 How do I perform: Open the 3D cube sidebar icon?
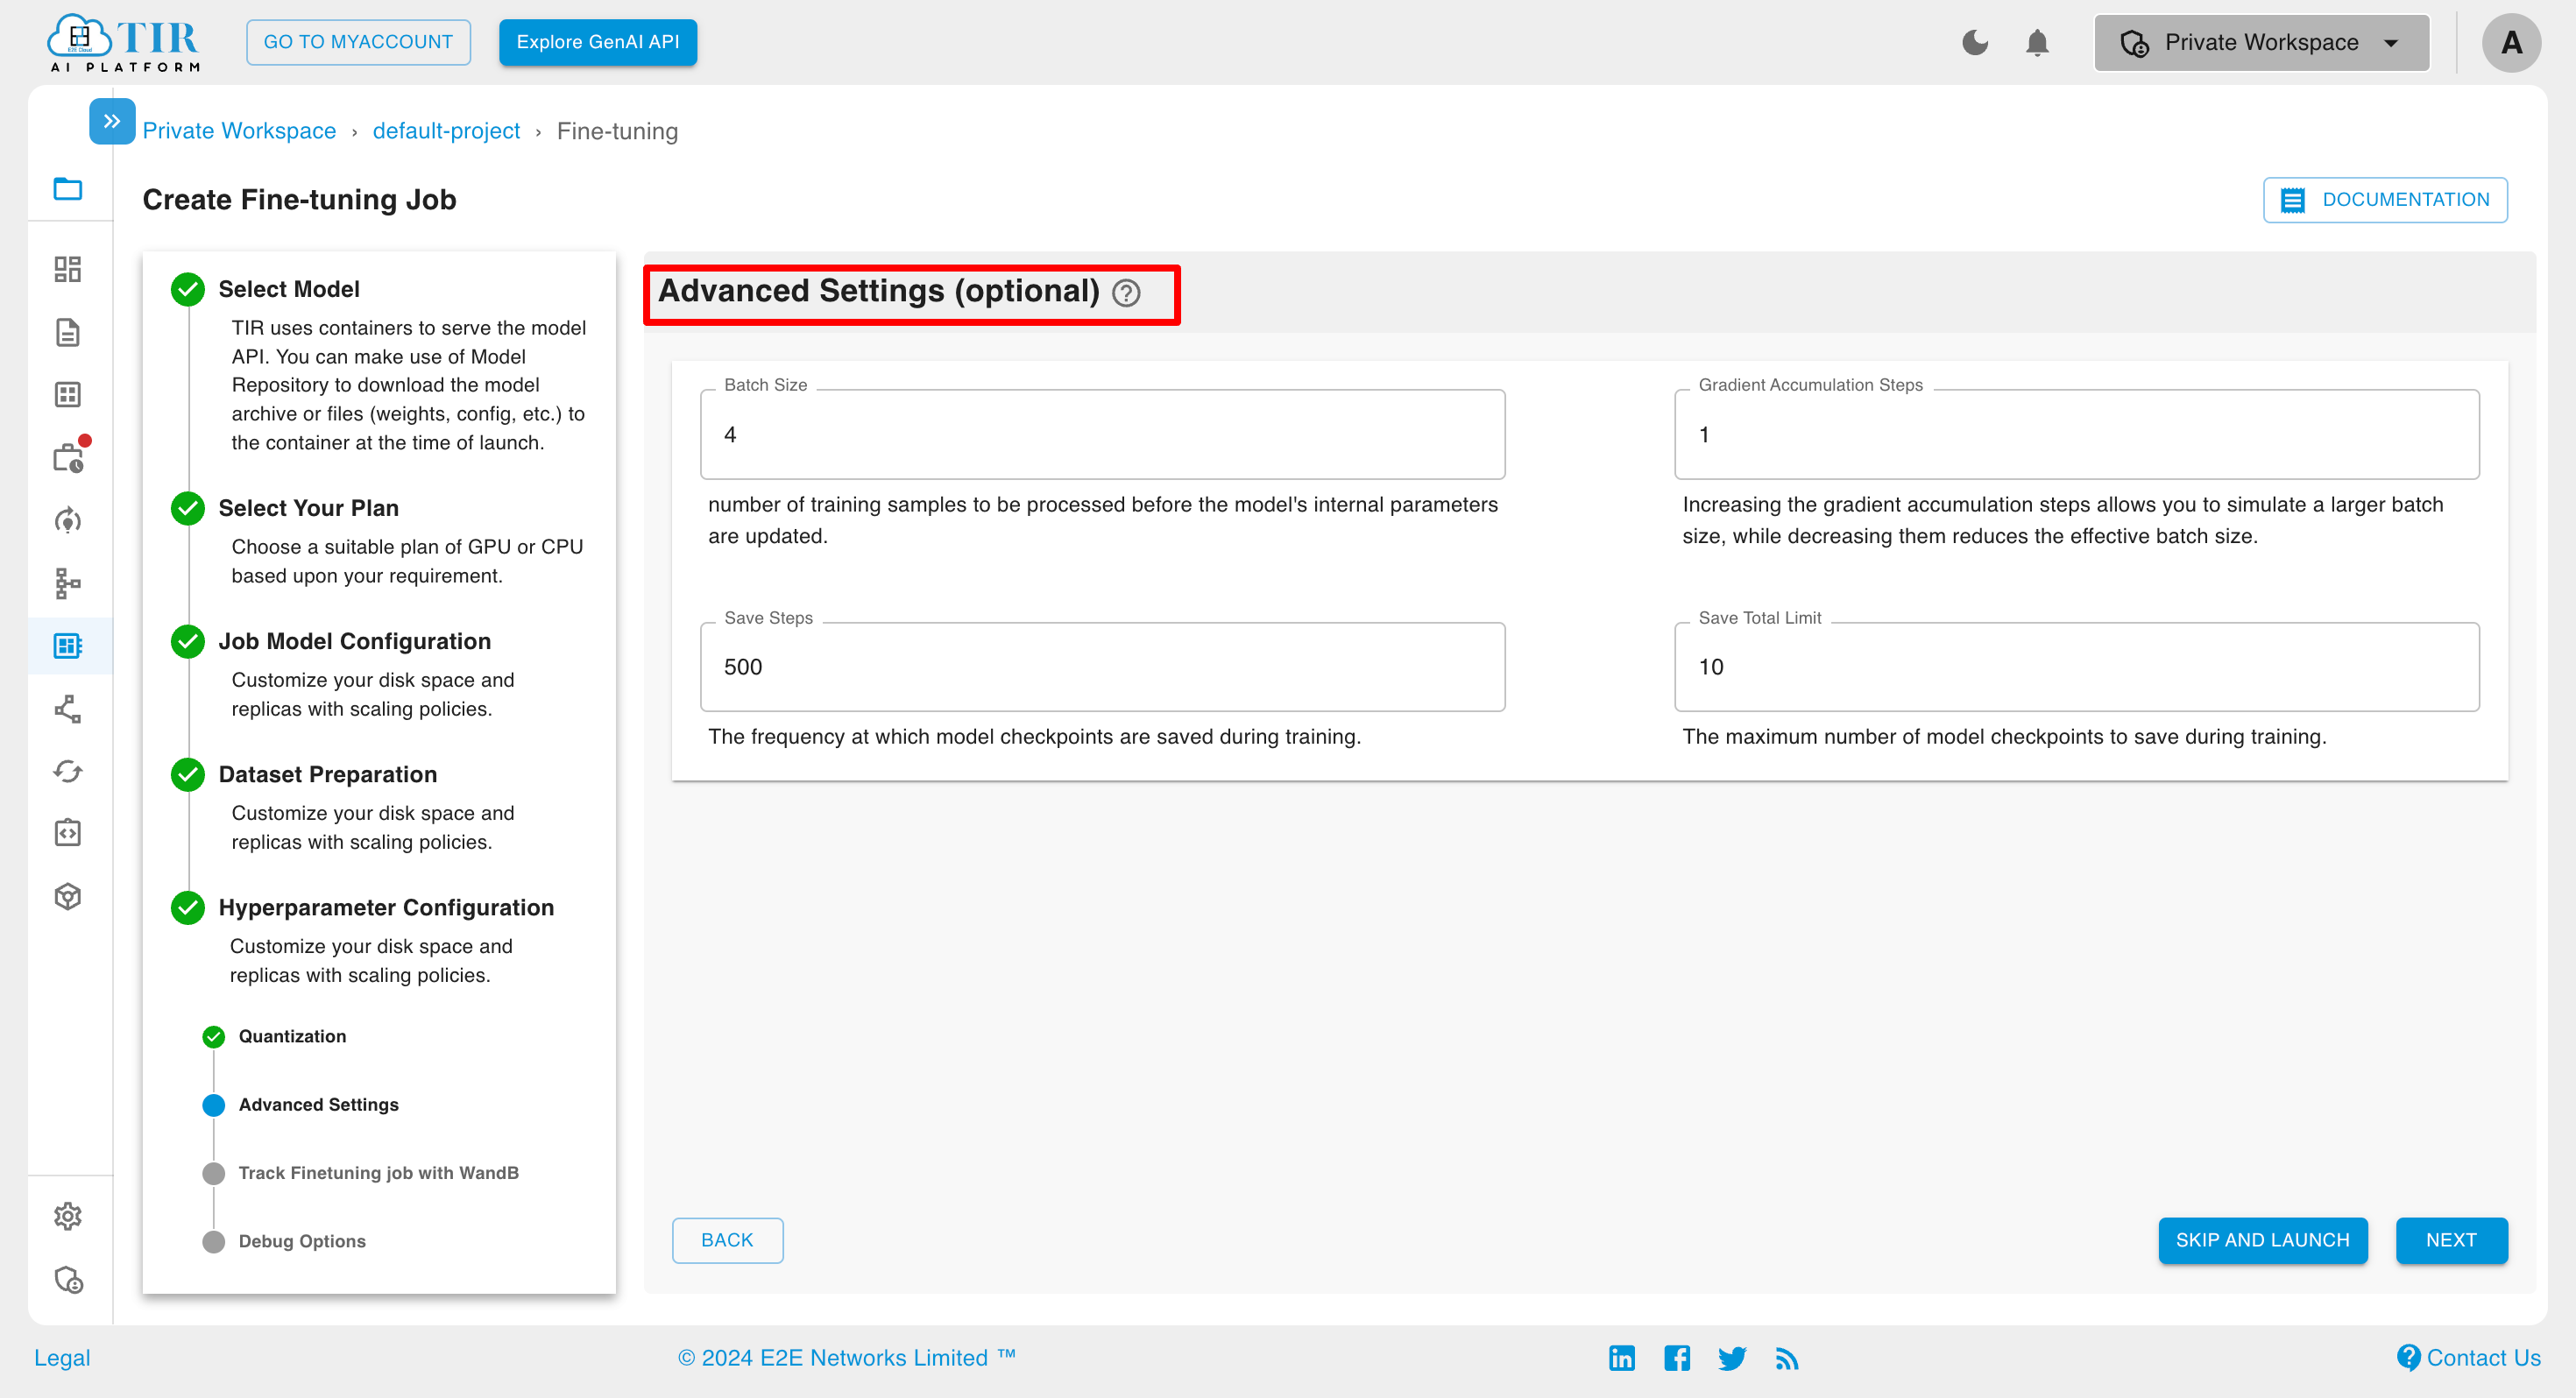pos(68,896)
